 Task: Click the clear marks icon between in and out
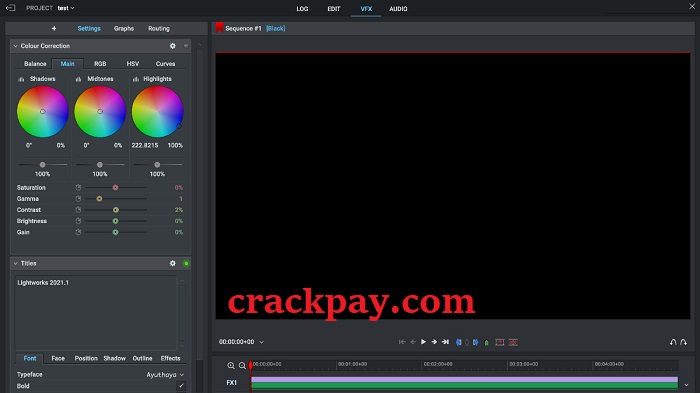pyautogui.click(x=467, y=343)
